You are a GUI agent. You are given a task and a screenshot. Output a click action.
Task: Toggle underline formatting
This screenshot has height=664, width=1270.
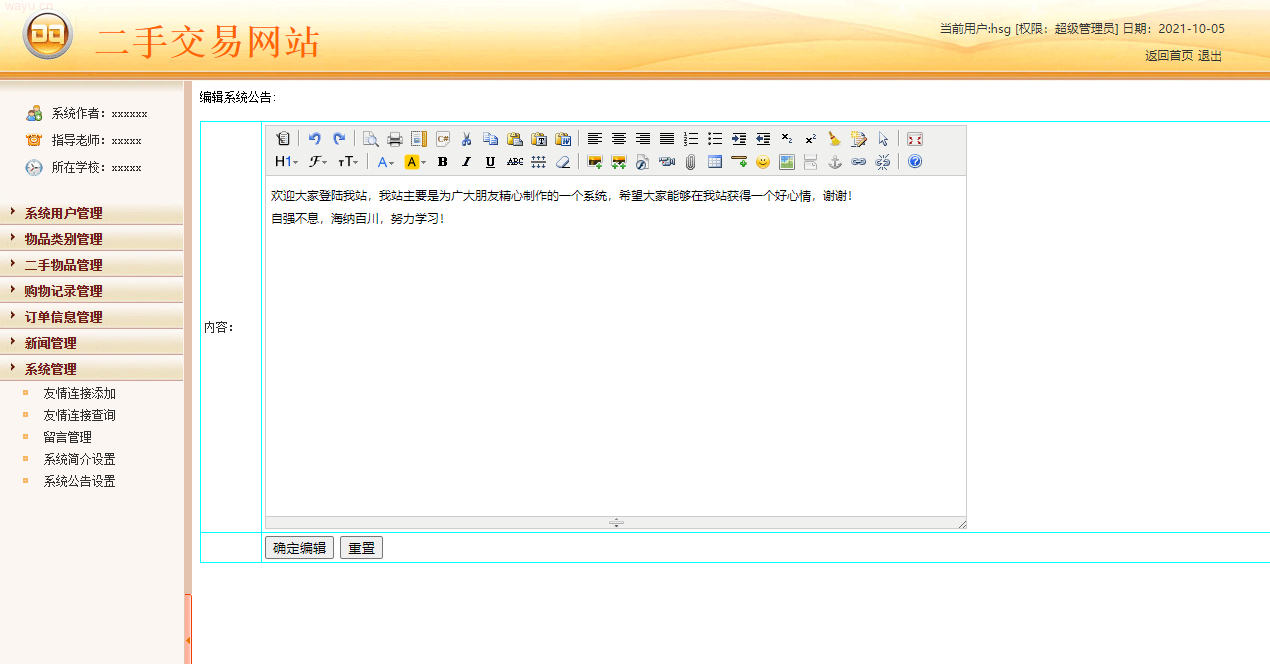490,162
